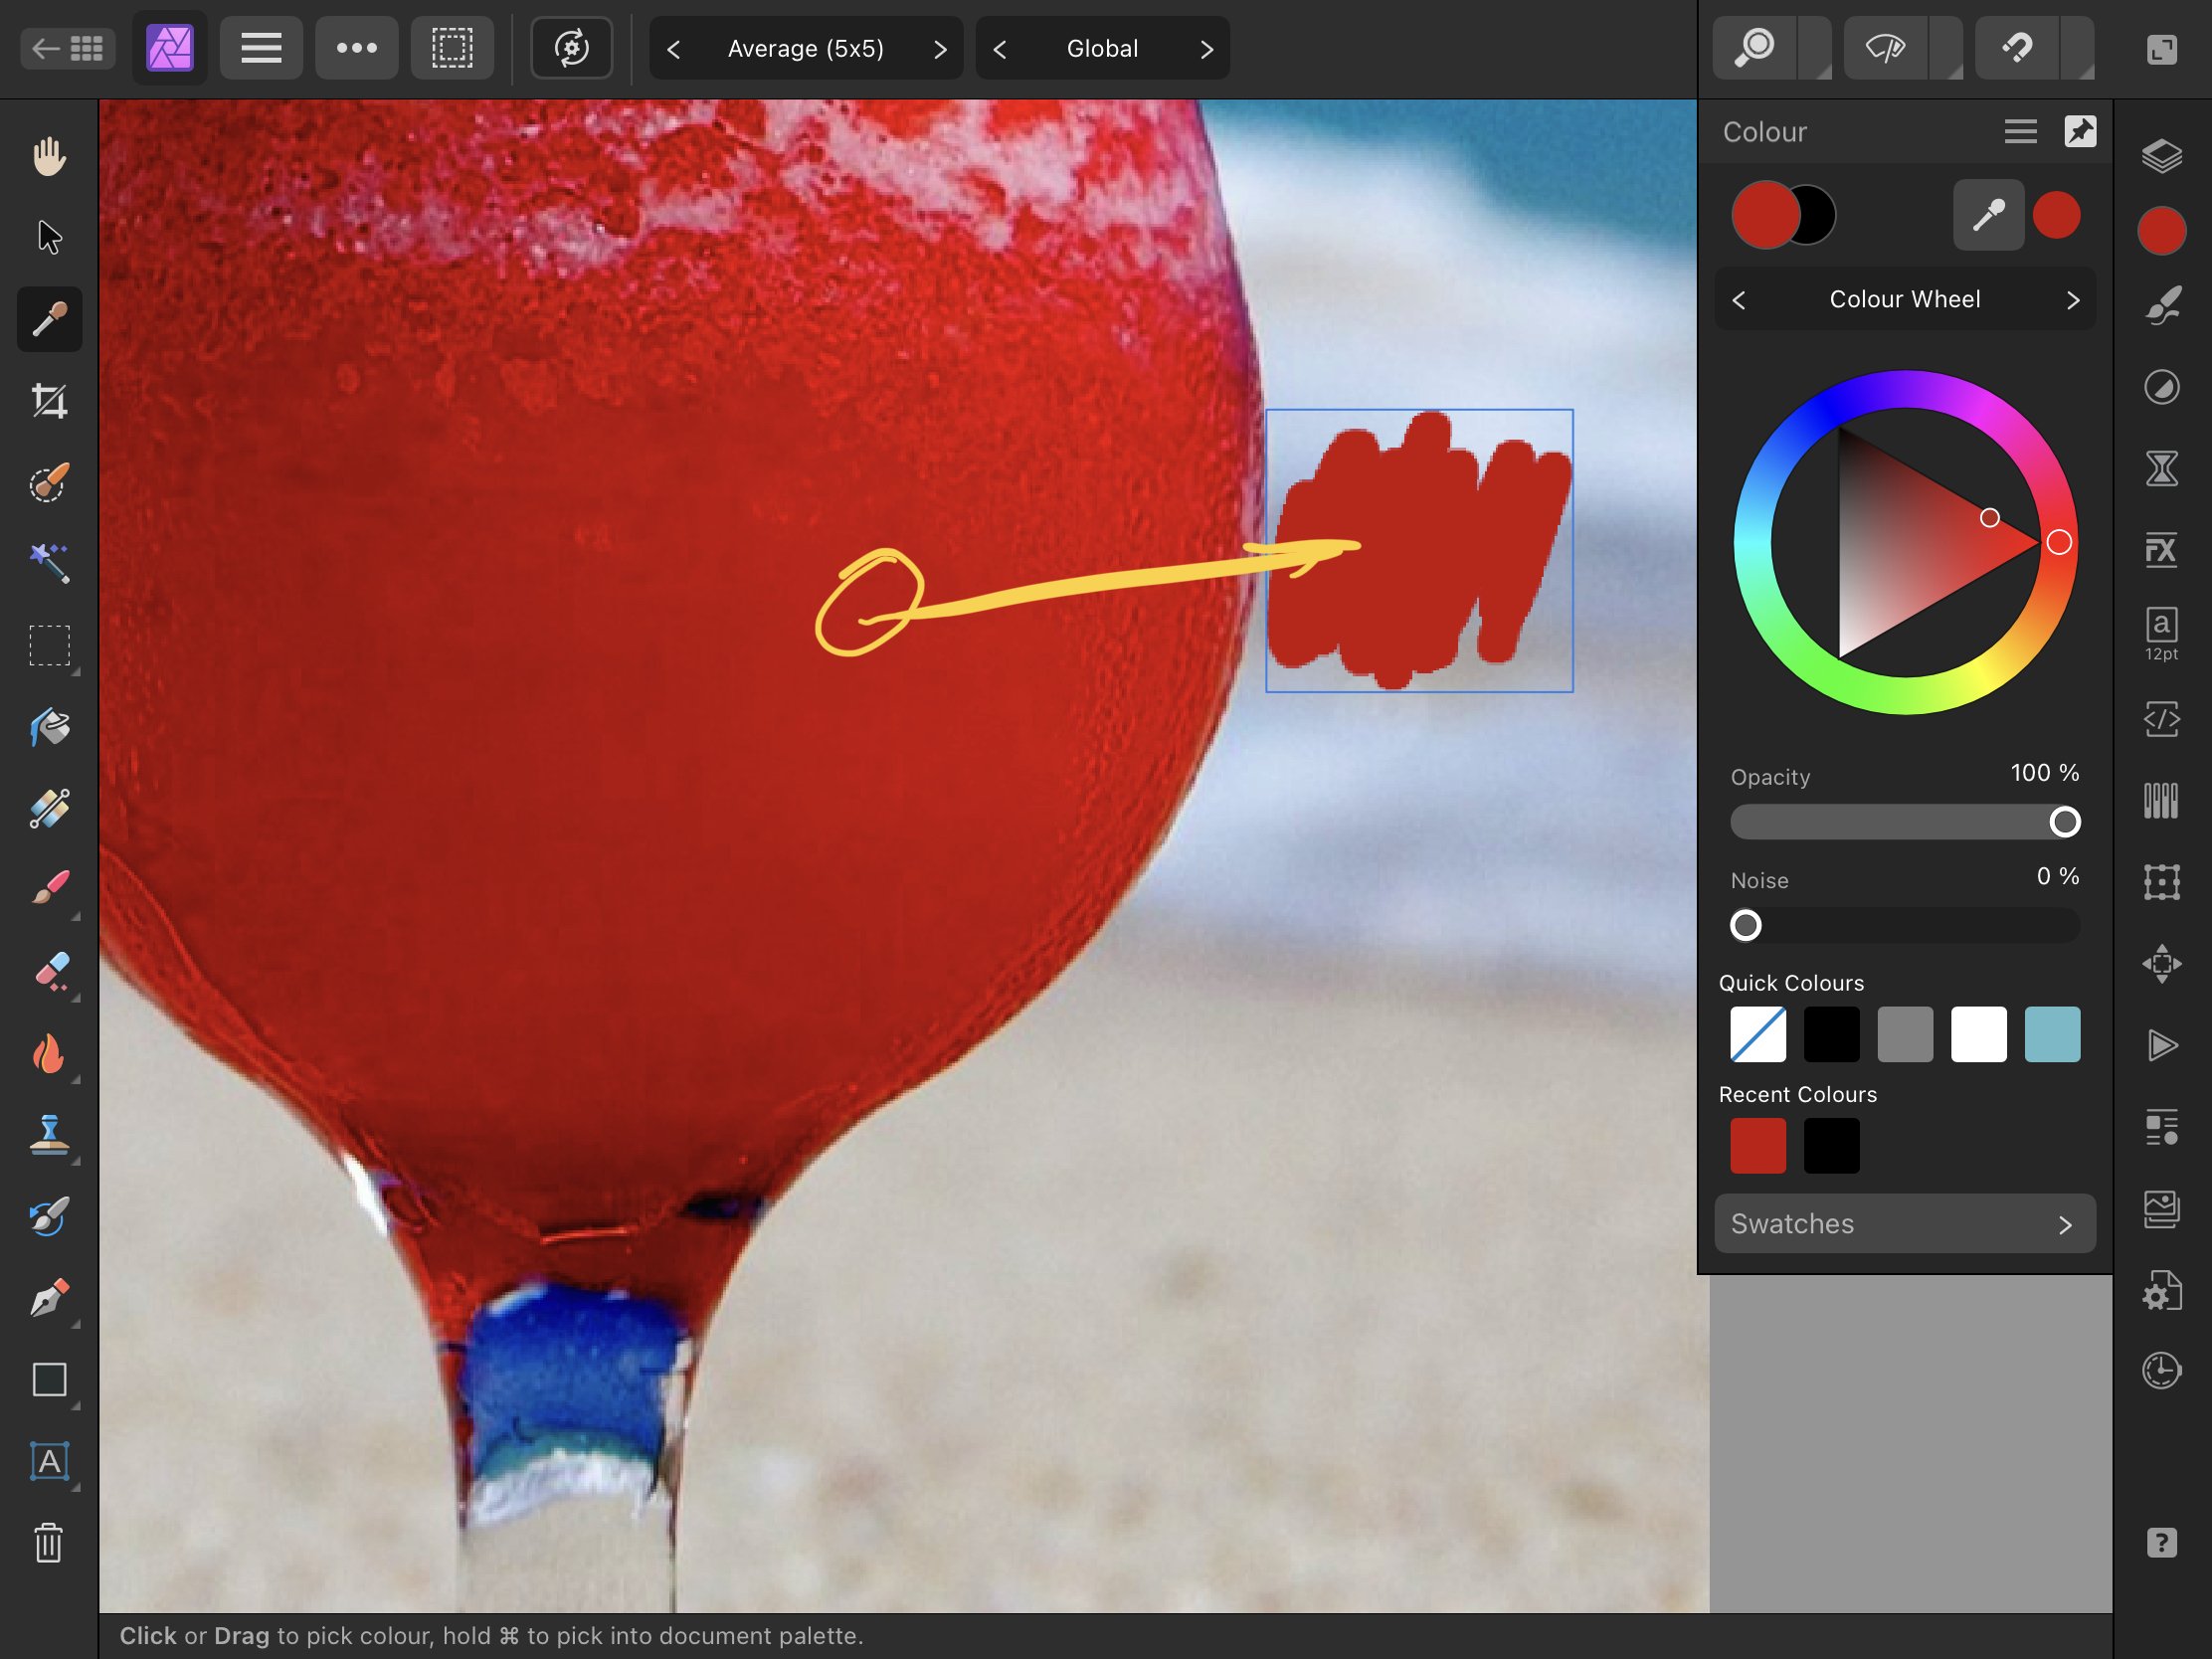Select the Pen tool
Image resolution: width=2212 pixels, height=1659 pixels.
[x=49, y=1298]
